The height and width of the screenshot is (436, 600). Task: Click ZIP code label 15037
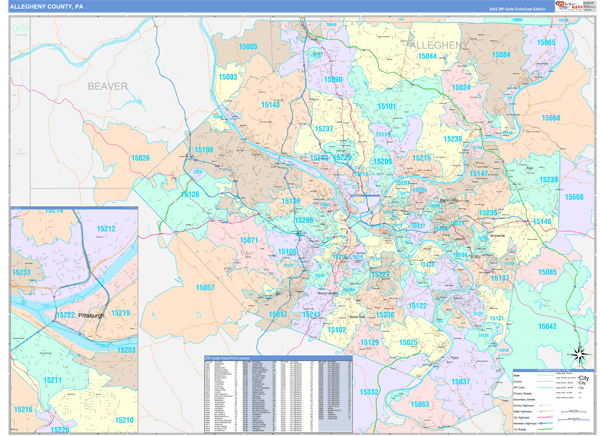click(460, 382)
